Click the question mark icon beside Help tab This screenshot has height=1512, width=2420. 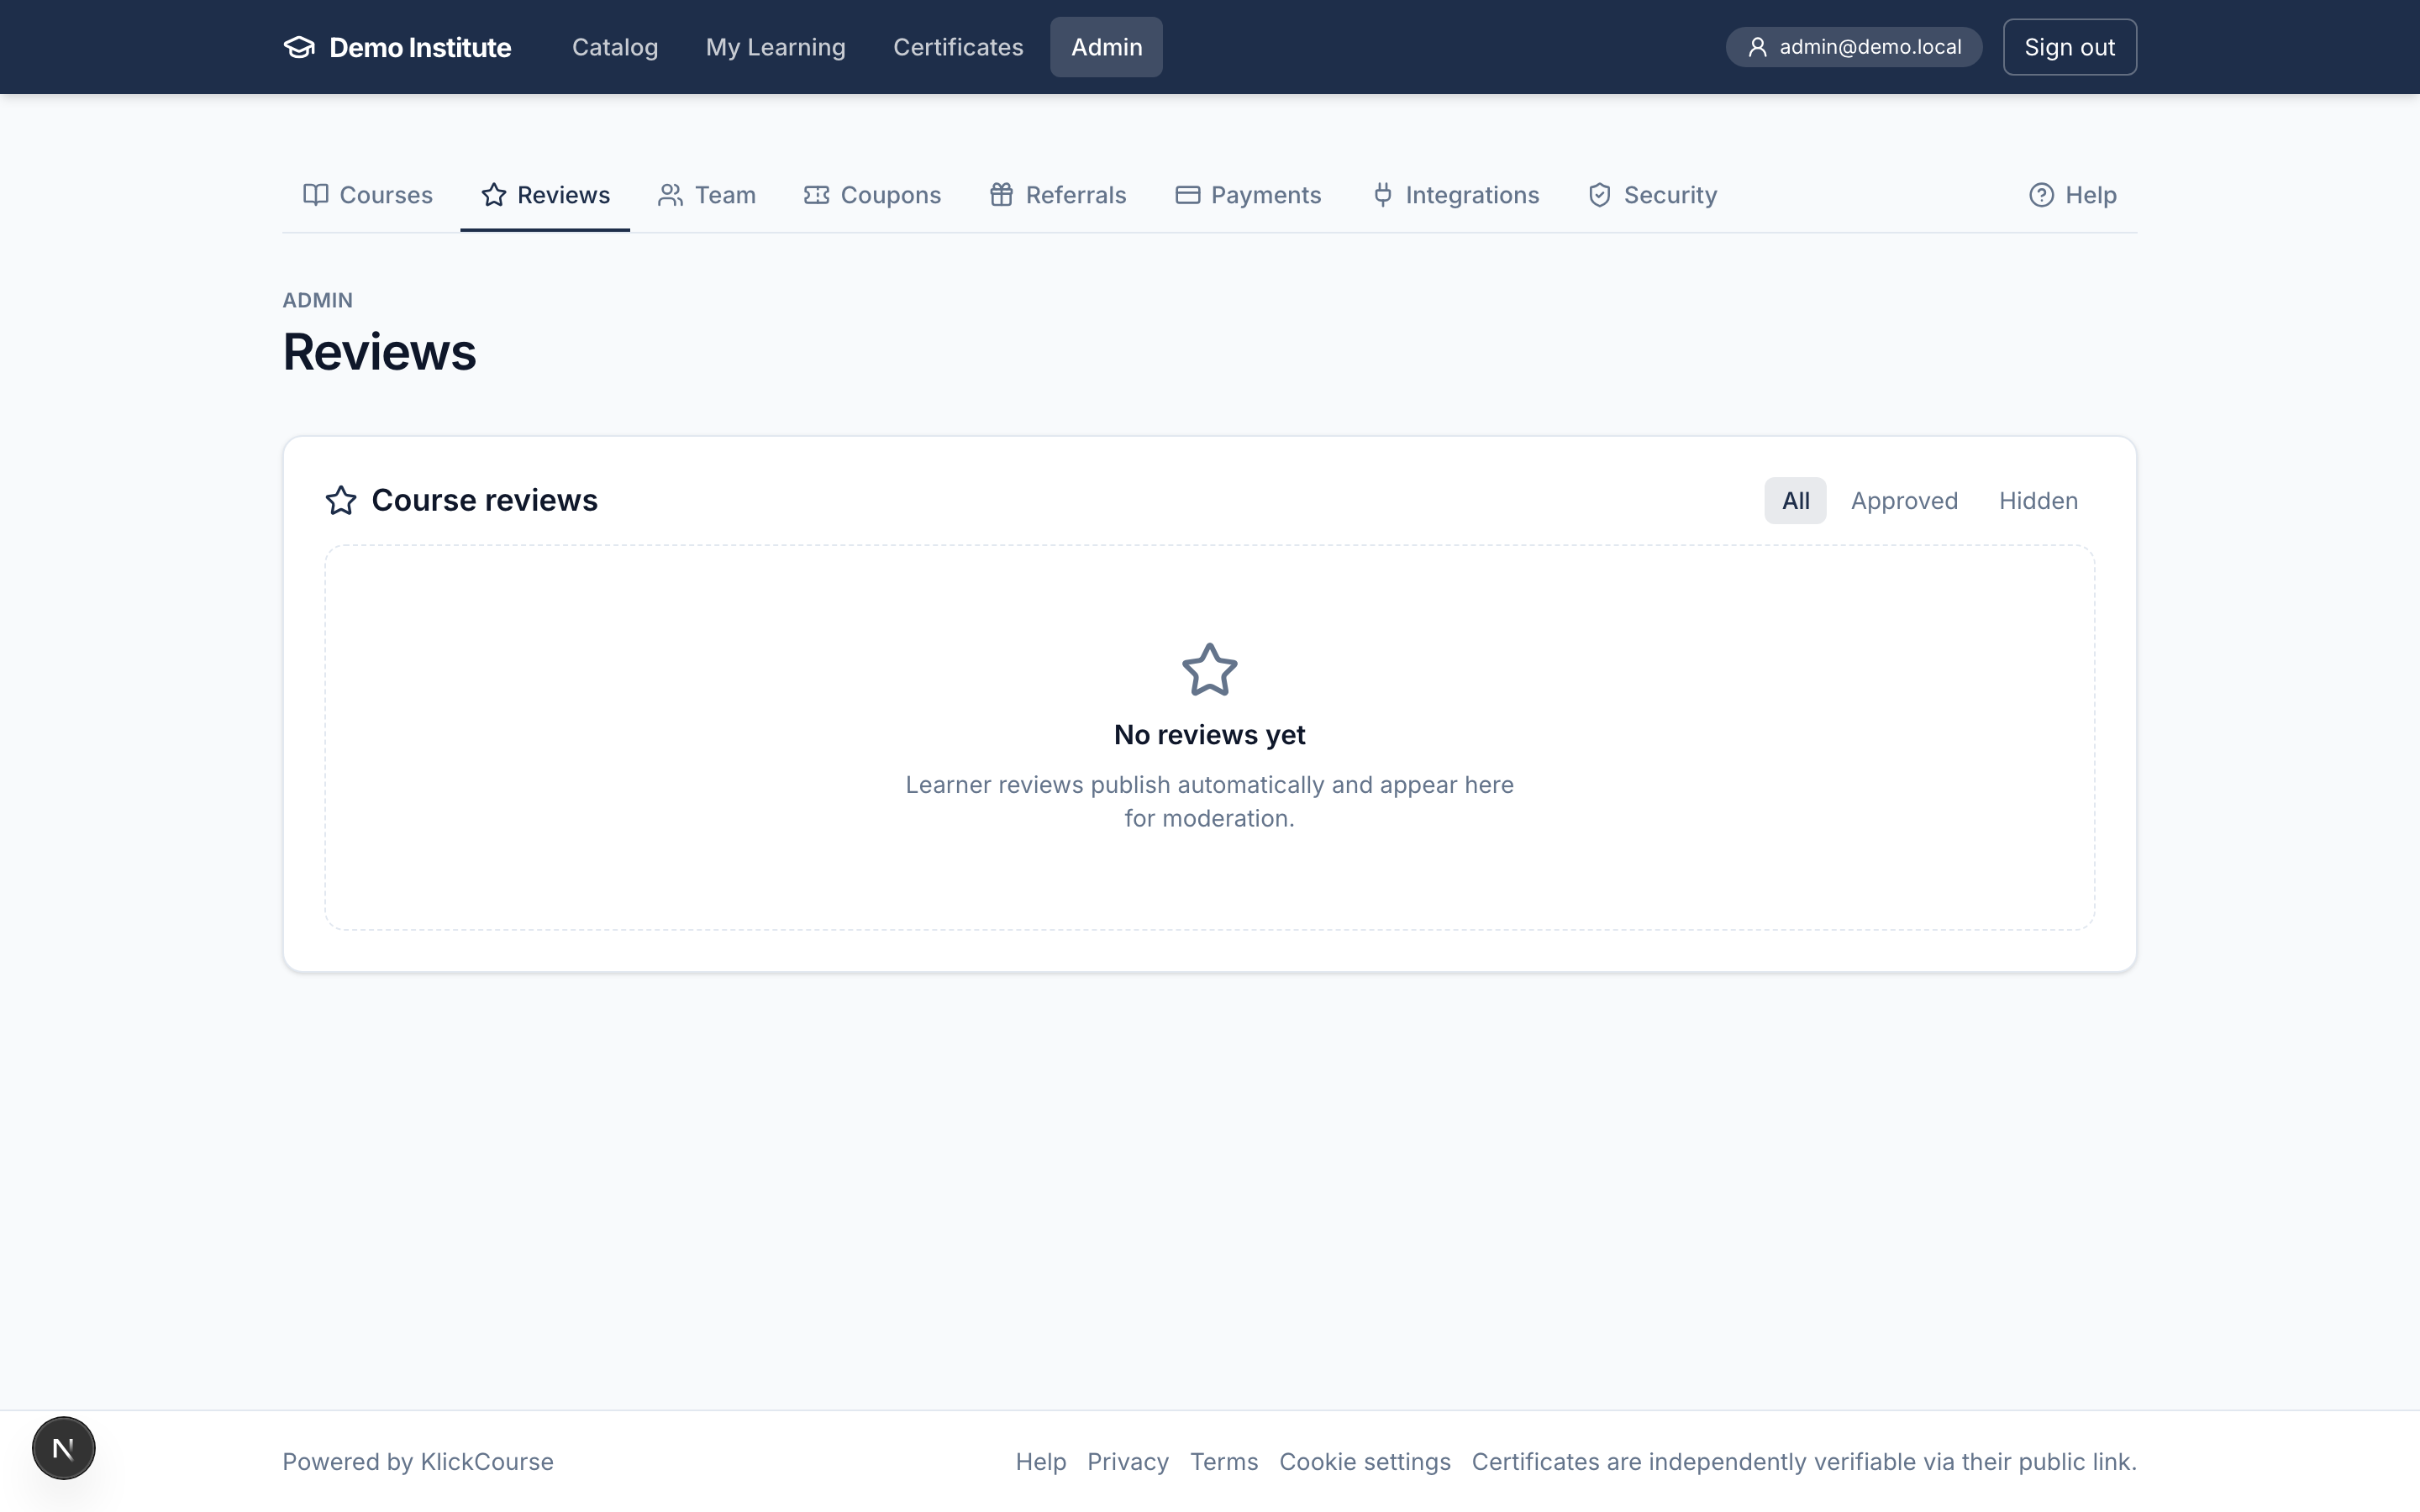(x=2041, y=194)
